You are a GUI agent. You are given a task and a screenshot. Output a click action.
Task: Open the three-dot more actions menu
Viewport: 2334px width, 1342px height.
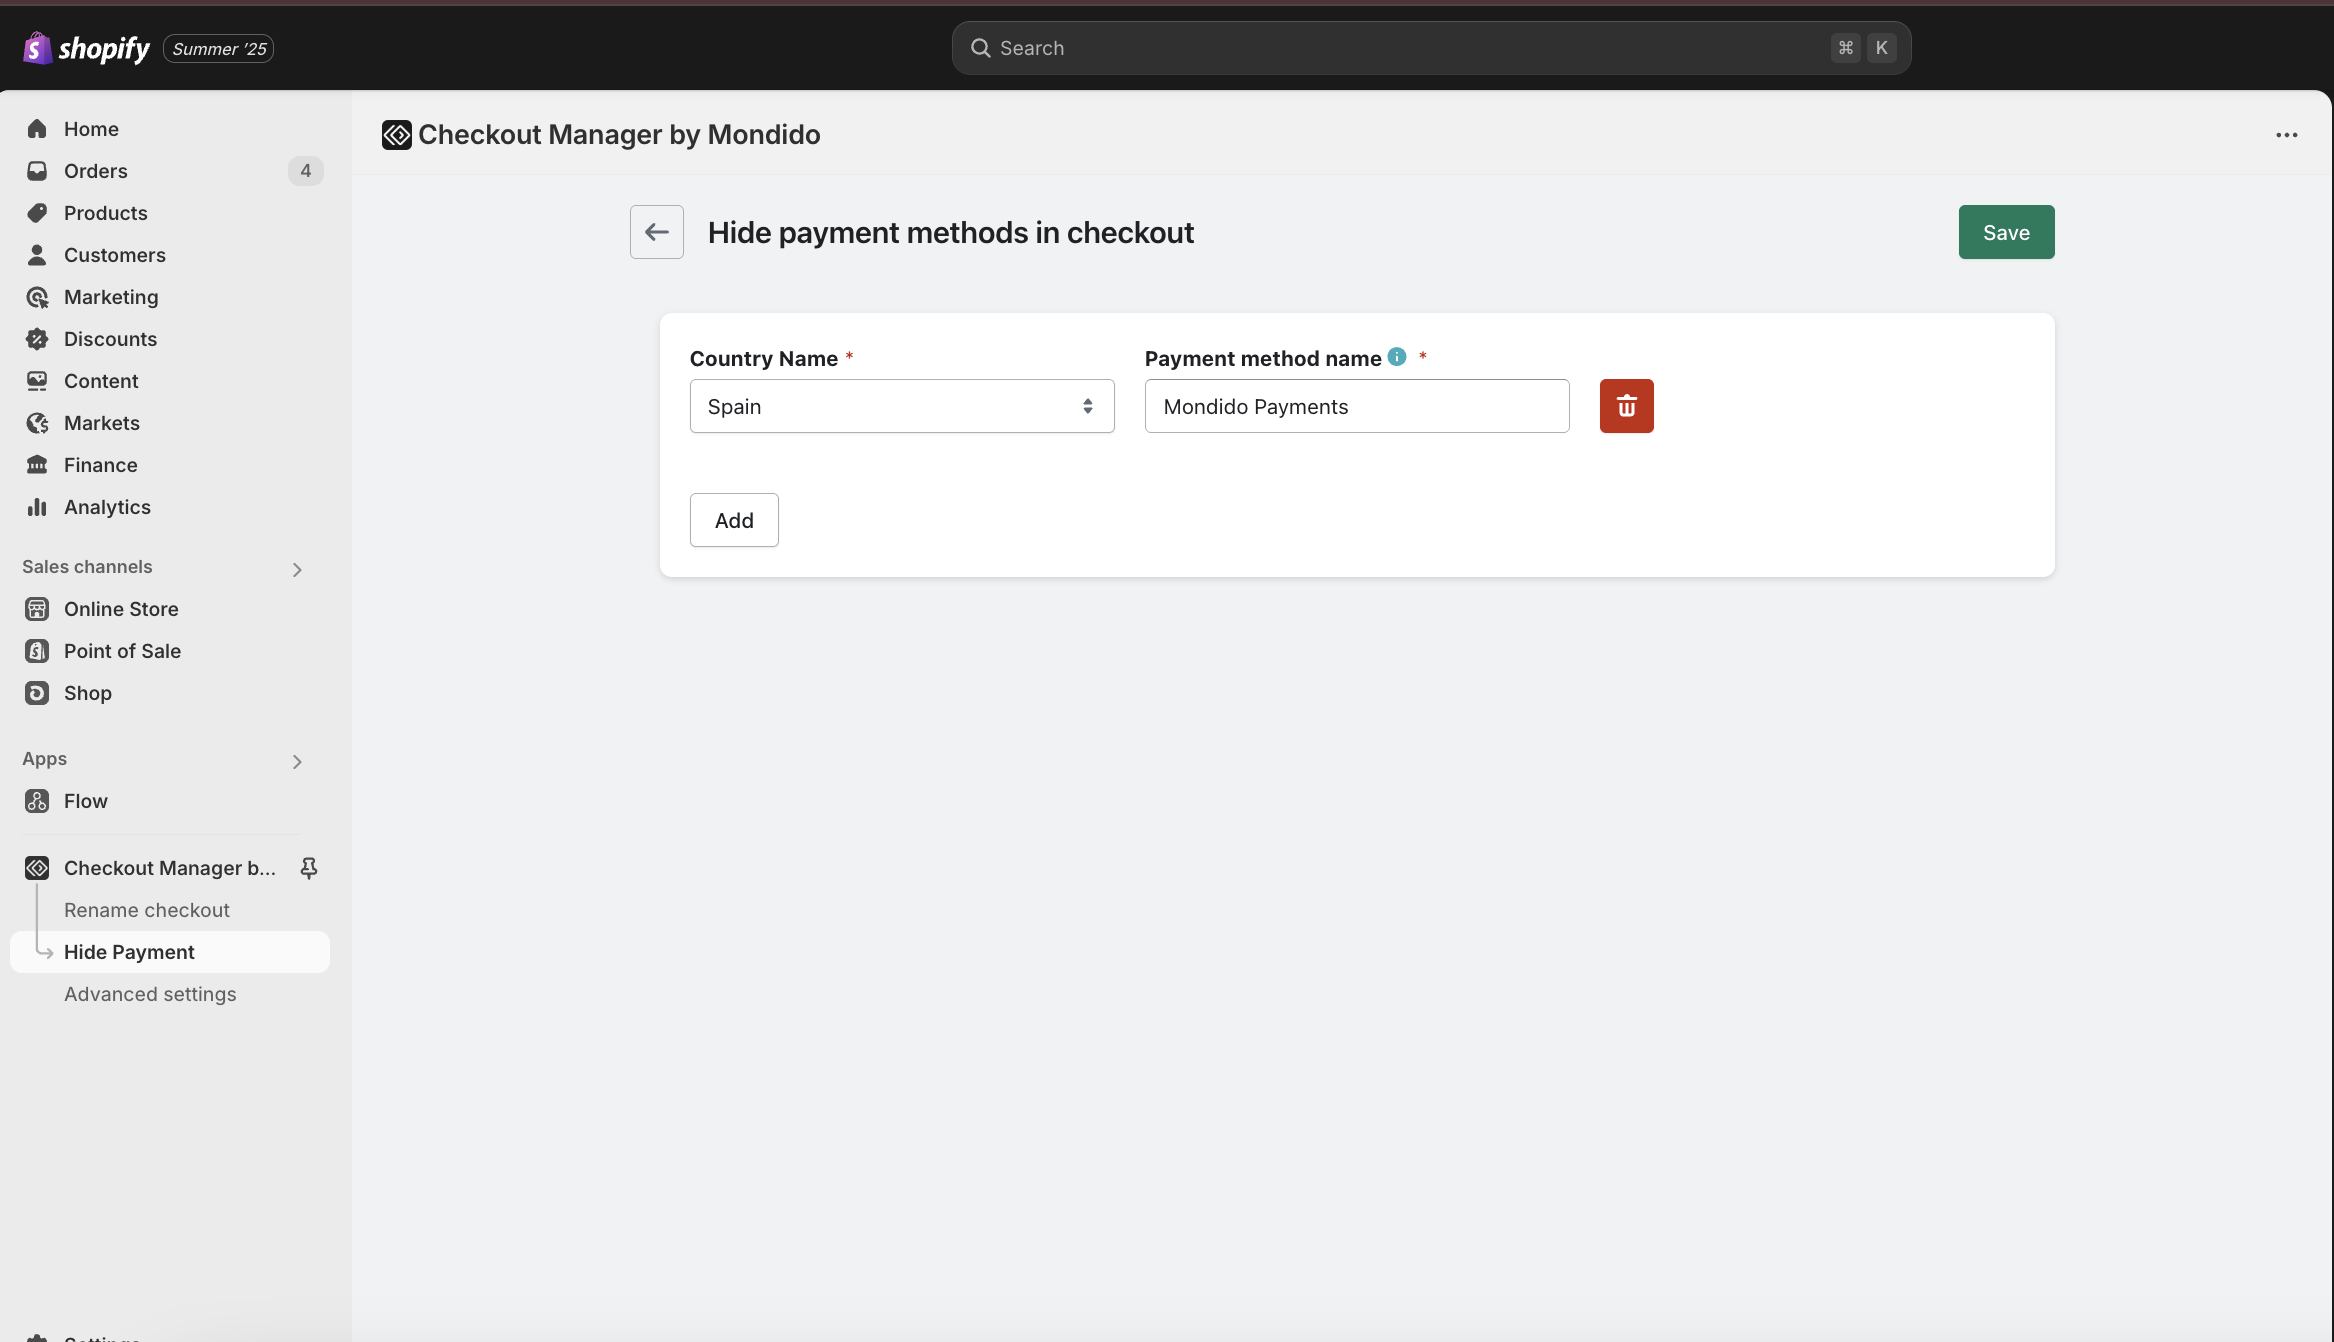2286,135
